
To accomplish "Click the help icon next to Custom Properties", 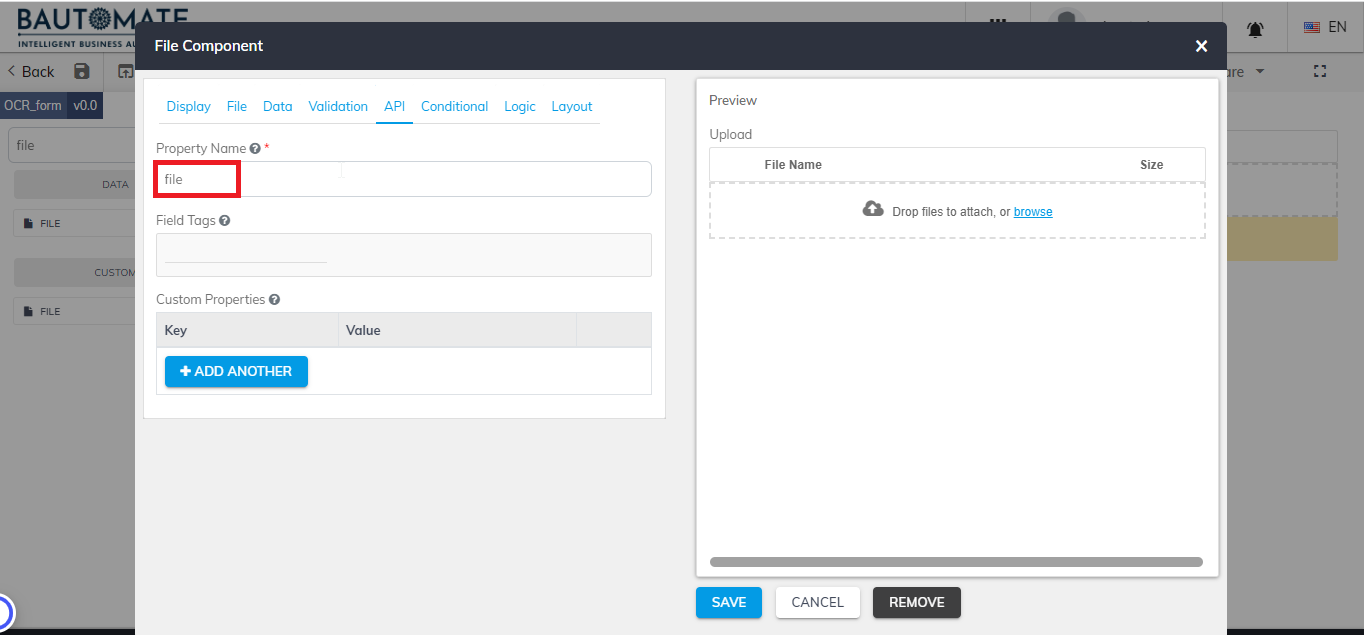I will coord(274,299).
